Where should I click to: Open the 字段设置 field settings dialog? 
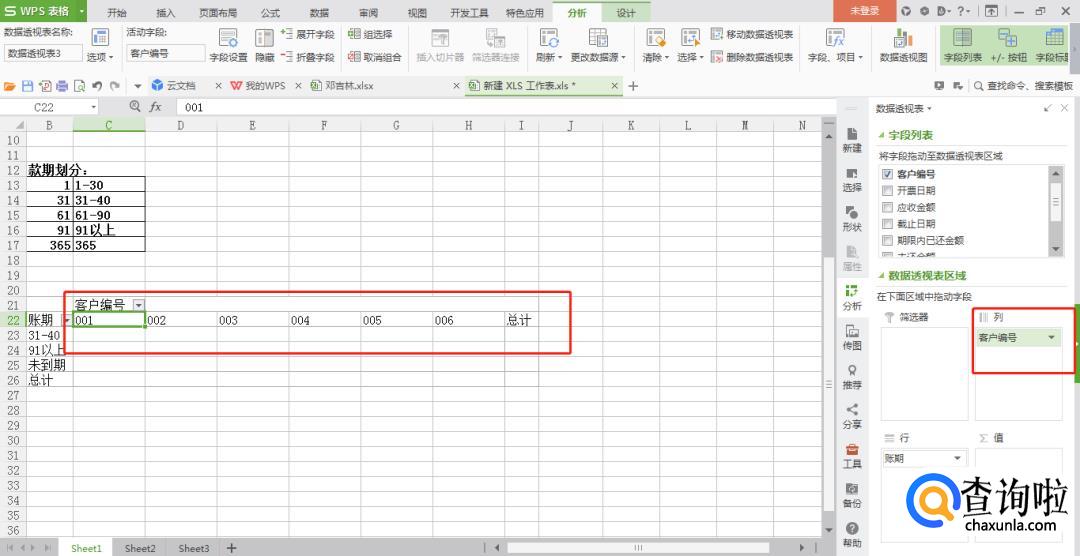(x=228, y=45)
